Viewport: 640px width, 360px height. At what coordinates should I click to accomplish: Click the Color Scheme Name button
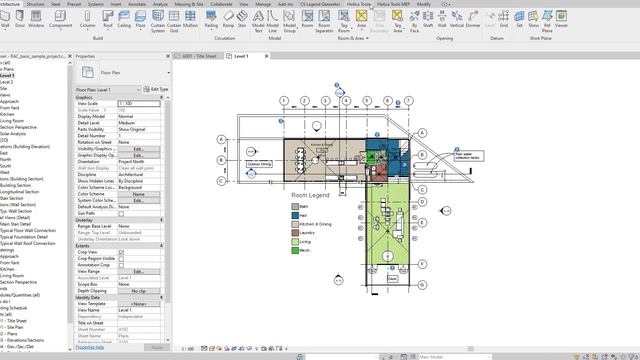click(139, 194)
